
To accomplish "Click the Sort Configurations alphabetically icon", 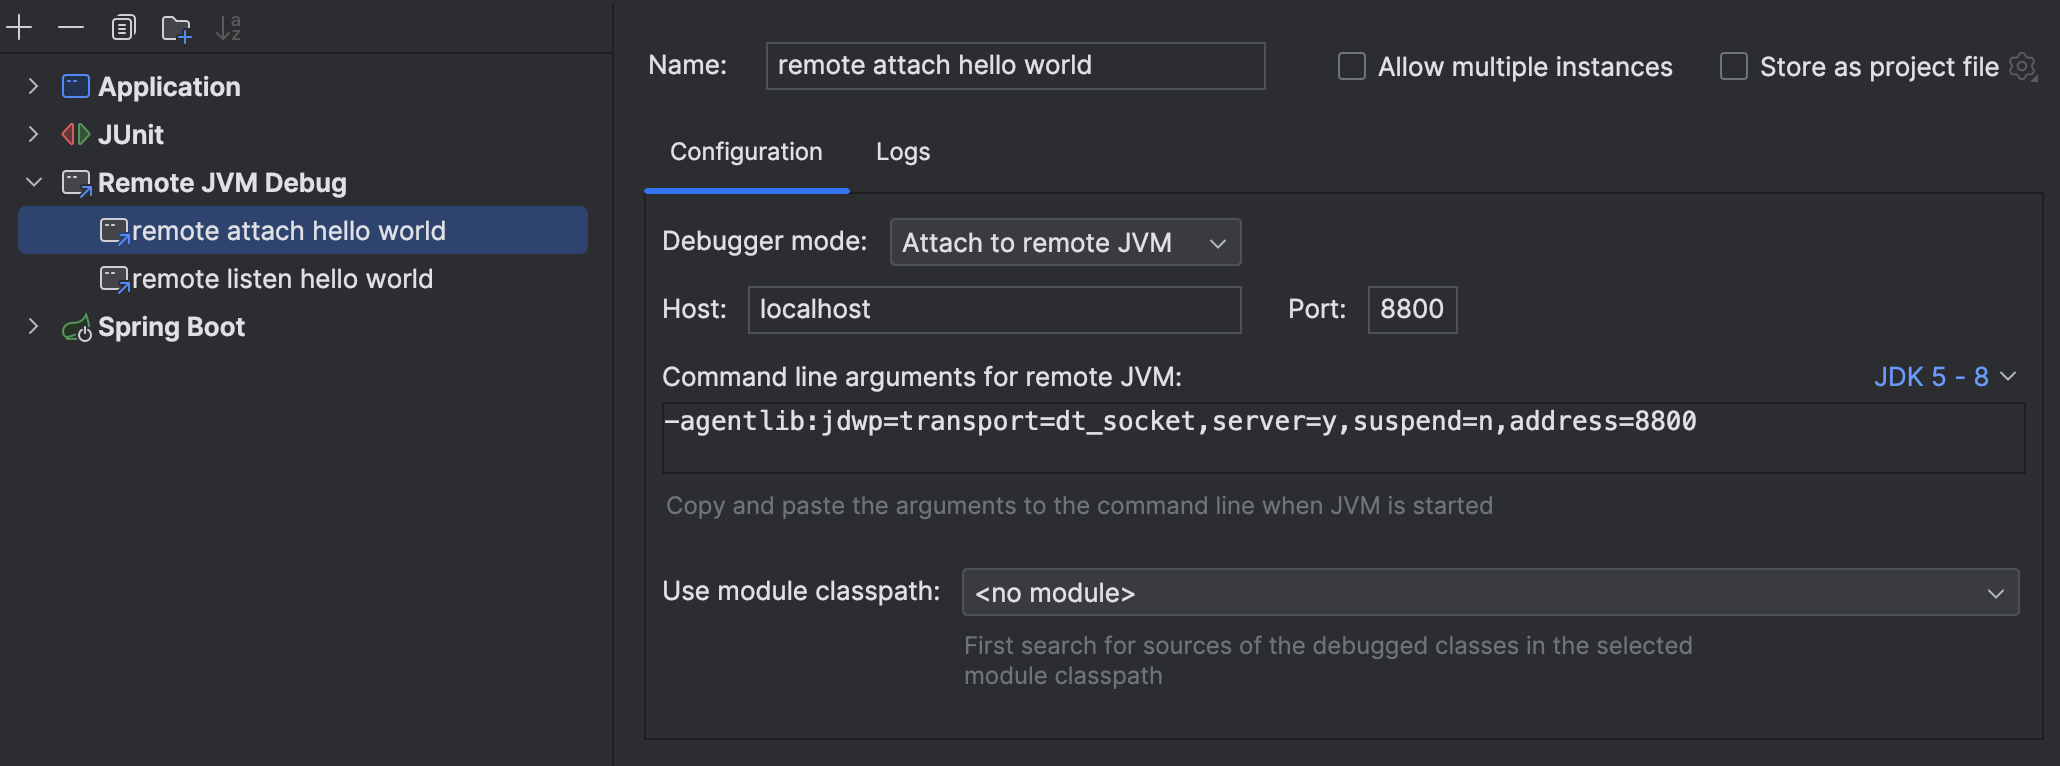I will click(229, 28).
